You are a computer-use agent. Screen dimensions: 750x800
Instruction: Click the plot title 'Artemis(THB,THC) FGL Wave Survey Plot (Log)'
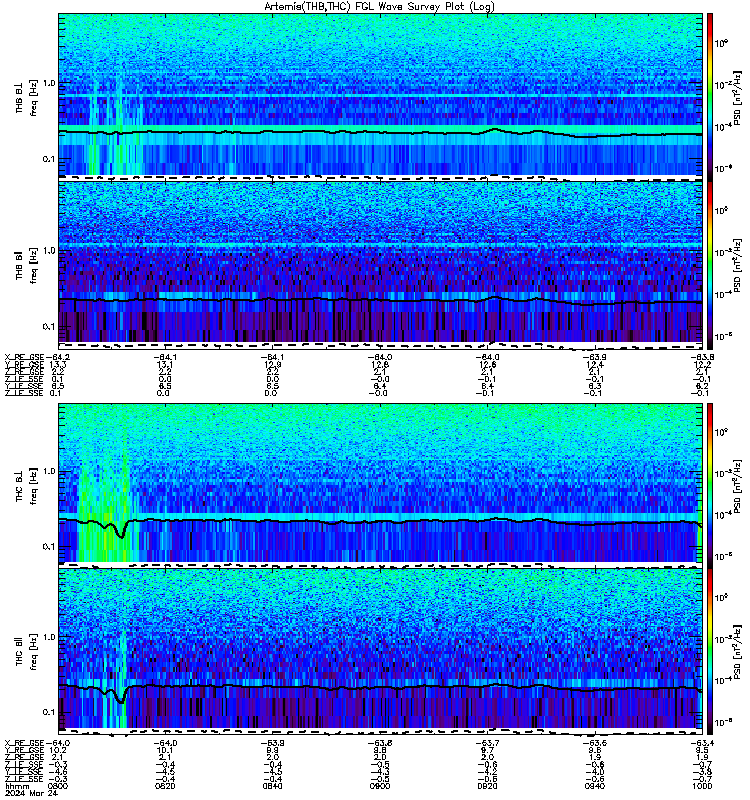(379, 6)
